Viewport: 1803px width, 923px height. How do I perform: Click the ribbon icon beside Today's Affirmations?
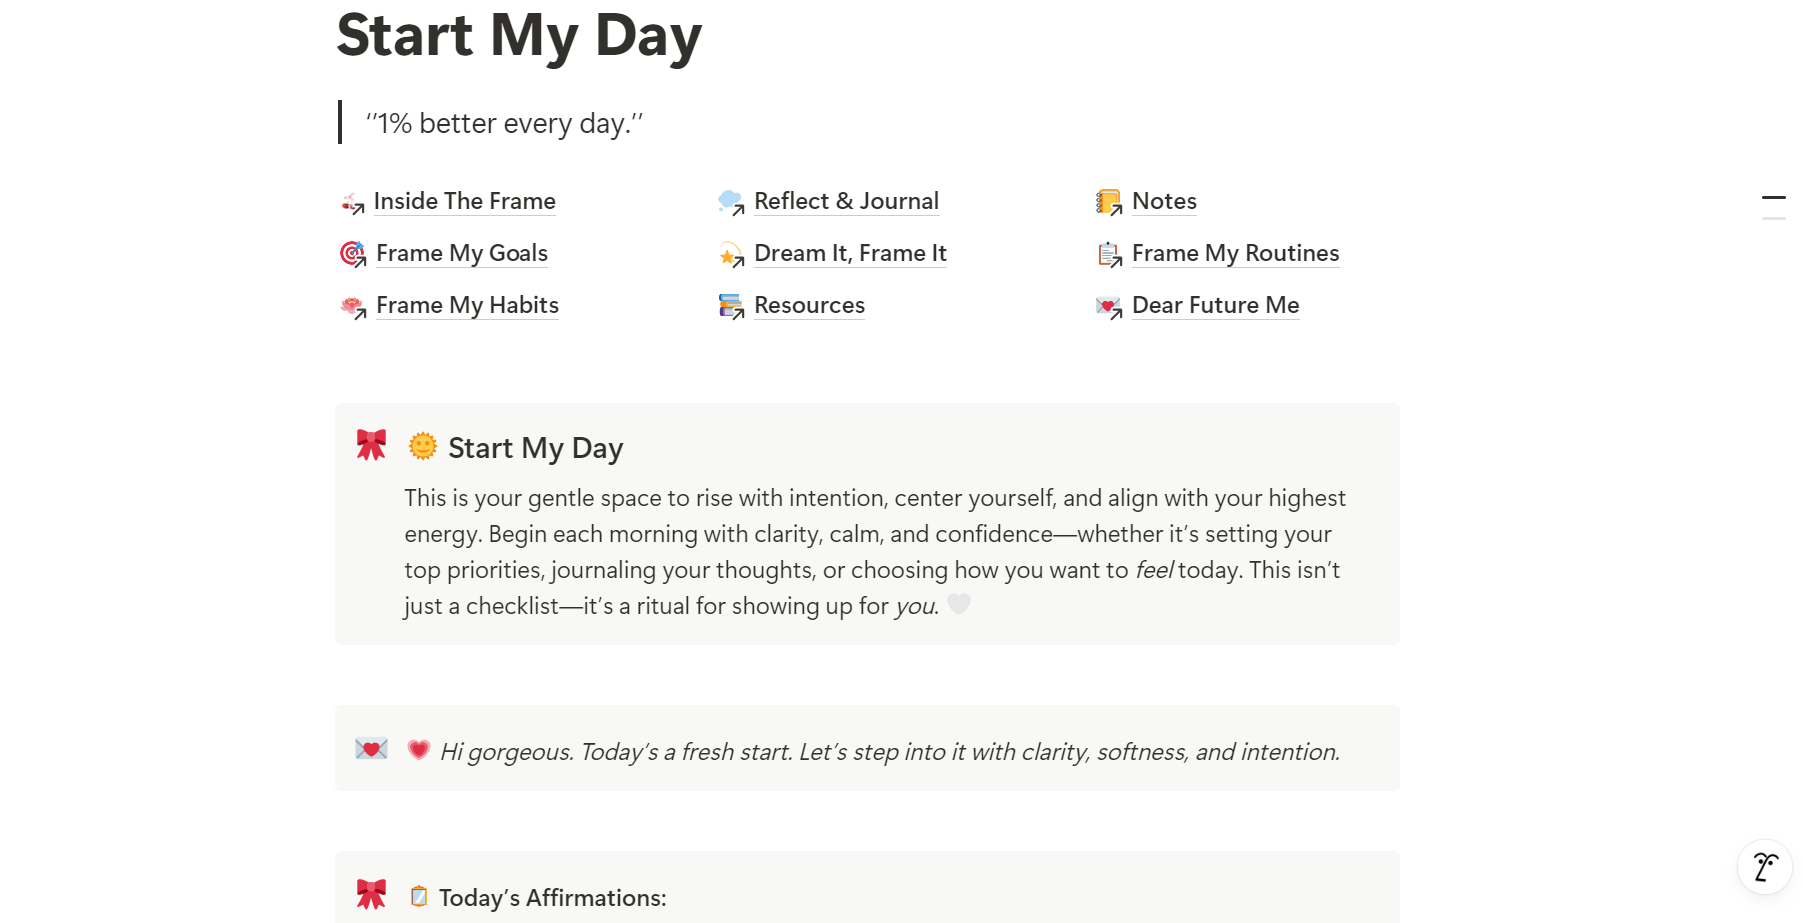click(x=371, y=893)
